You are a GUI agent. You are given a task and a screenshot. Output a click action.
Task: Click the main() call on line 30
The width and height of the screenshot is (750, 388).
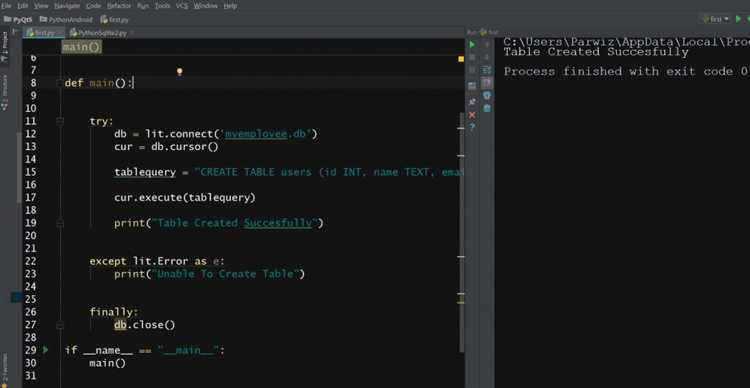pyautogui.click(x=108, y=363)
